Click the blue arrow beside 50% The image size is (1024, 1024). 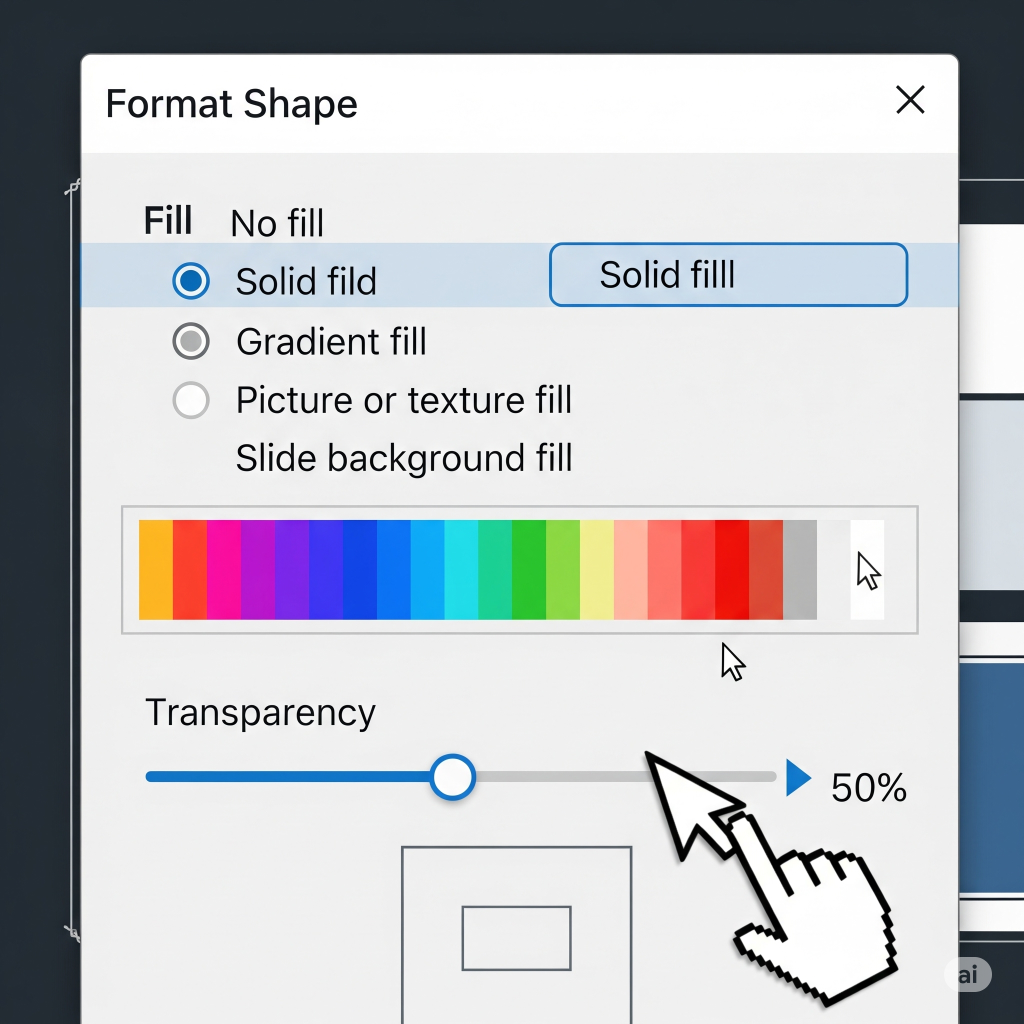click(x=798, y=777)
